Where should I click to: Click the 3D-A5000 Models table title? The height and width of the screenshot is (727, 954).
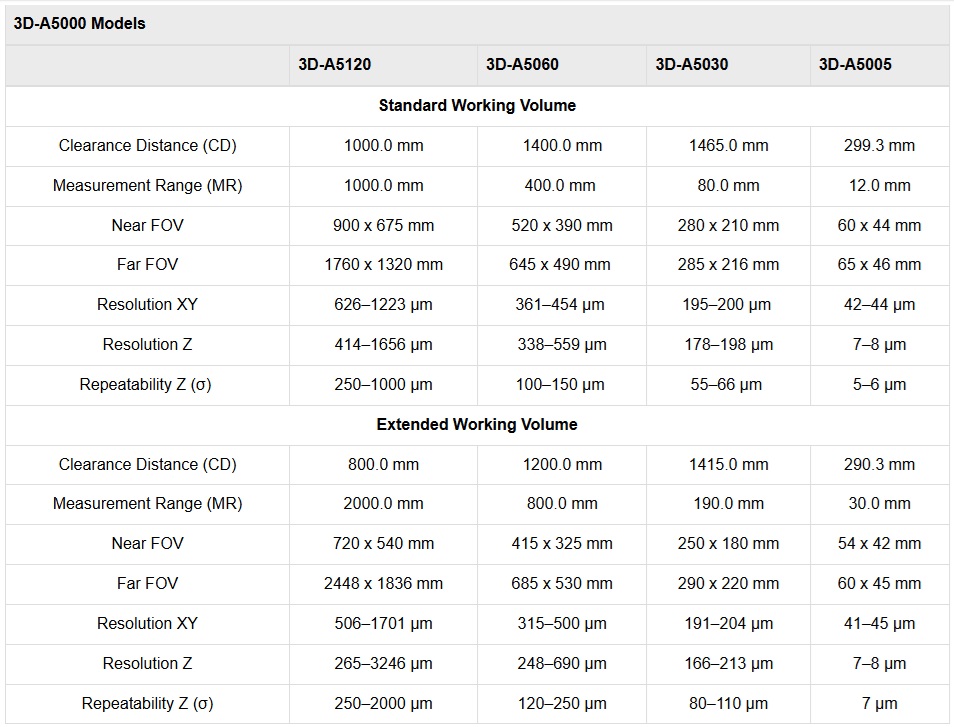coord(80,24)
